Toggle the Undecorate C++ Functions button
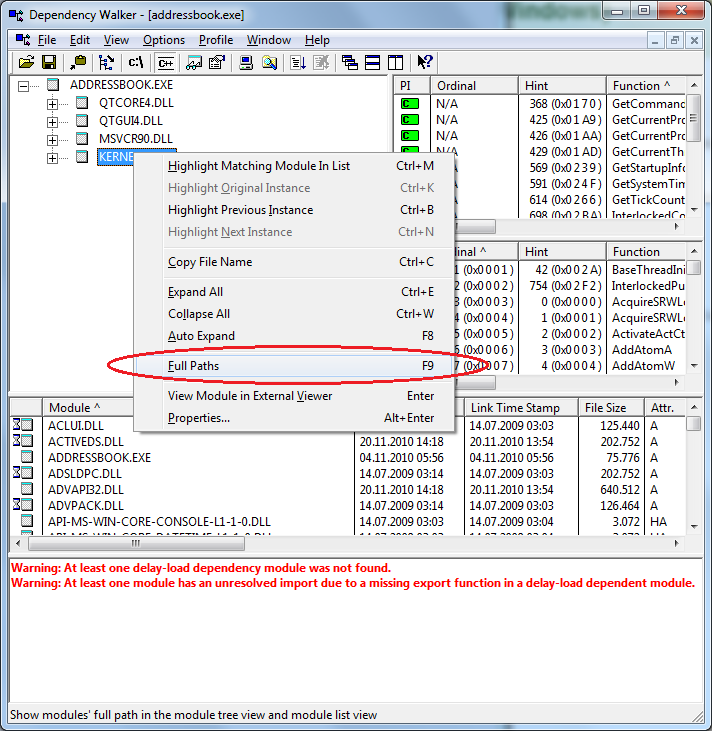This screenshot has width=712, height=731. coord(164,63)
